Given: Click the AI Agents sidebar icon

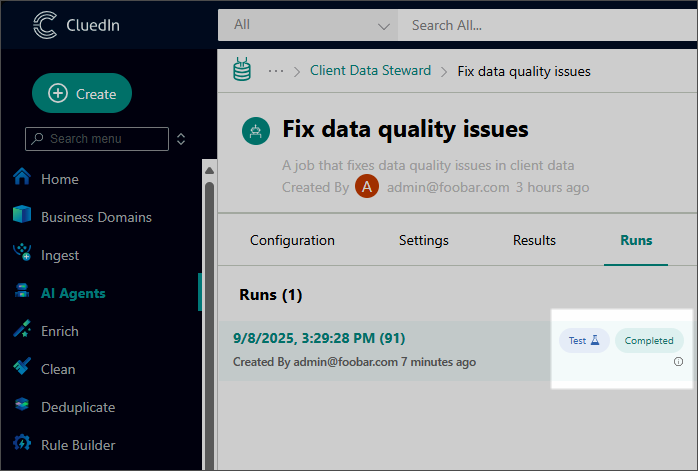Looking at the screenshot, I should pyautogui.click(x=22, y=293).
